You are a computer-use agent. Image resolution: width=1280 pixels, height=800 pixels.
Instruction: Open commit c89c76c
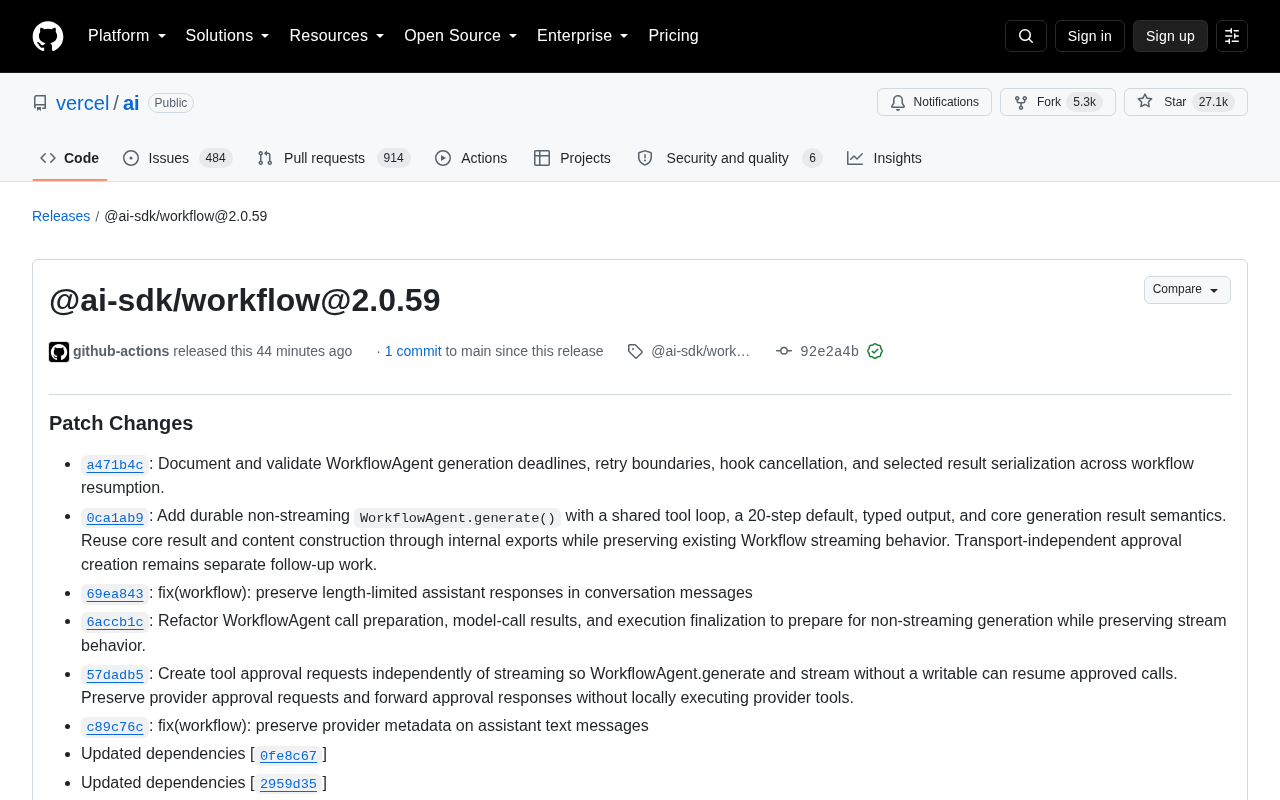(115, 727)
